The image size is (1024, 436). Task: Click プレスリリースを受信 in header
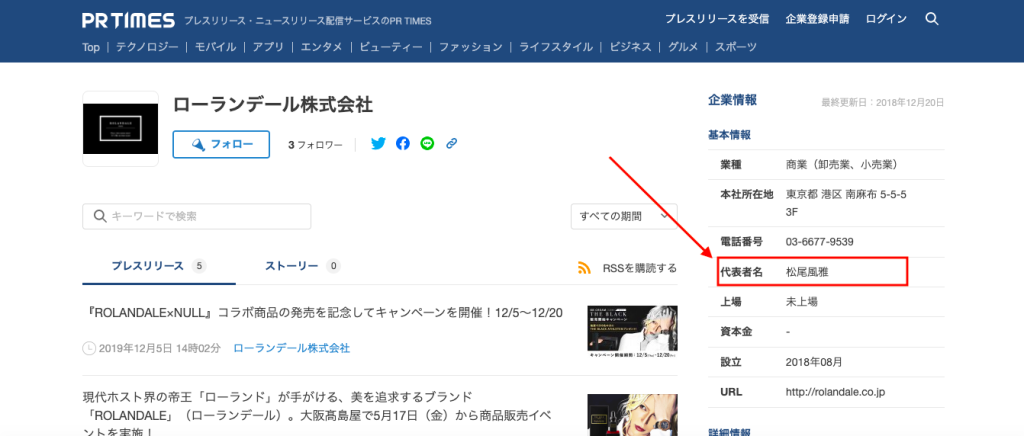click(x=717, y=19)
